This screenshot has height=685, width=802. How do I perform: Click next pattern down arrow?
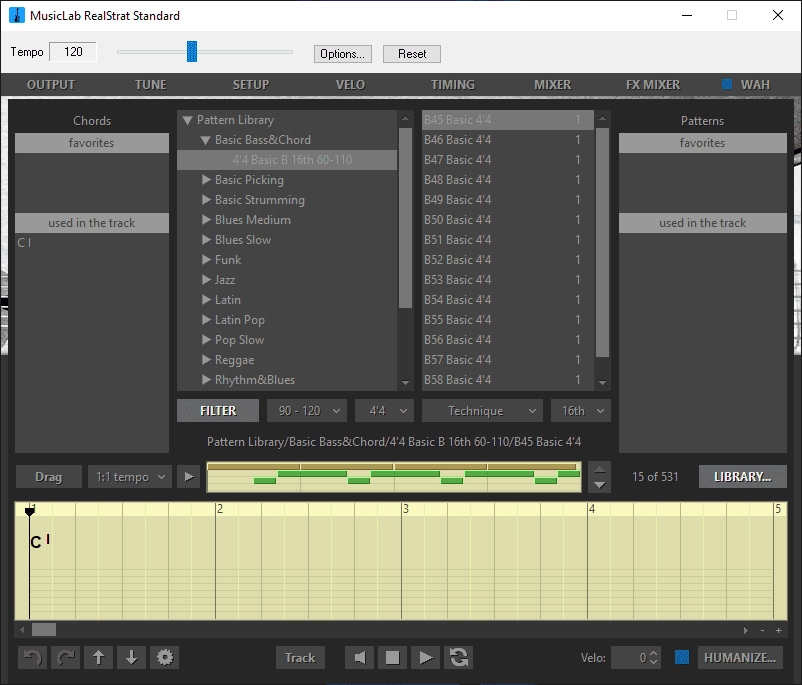(x=599, y=485)
